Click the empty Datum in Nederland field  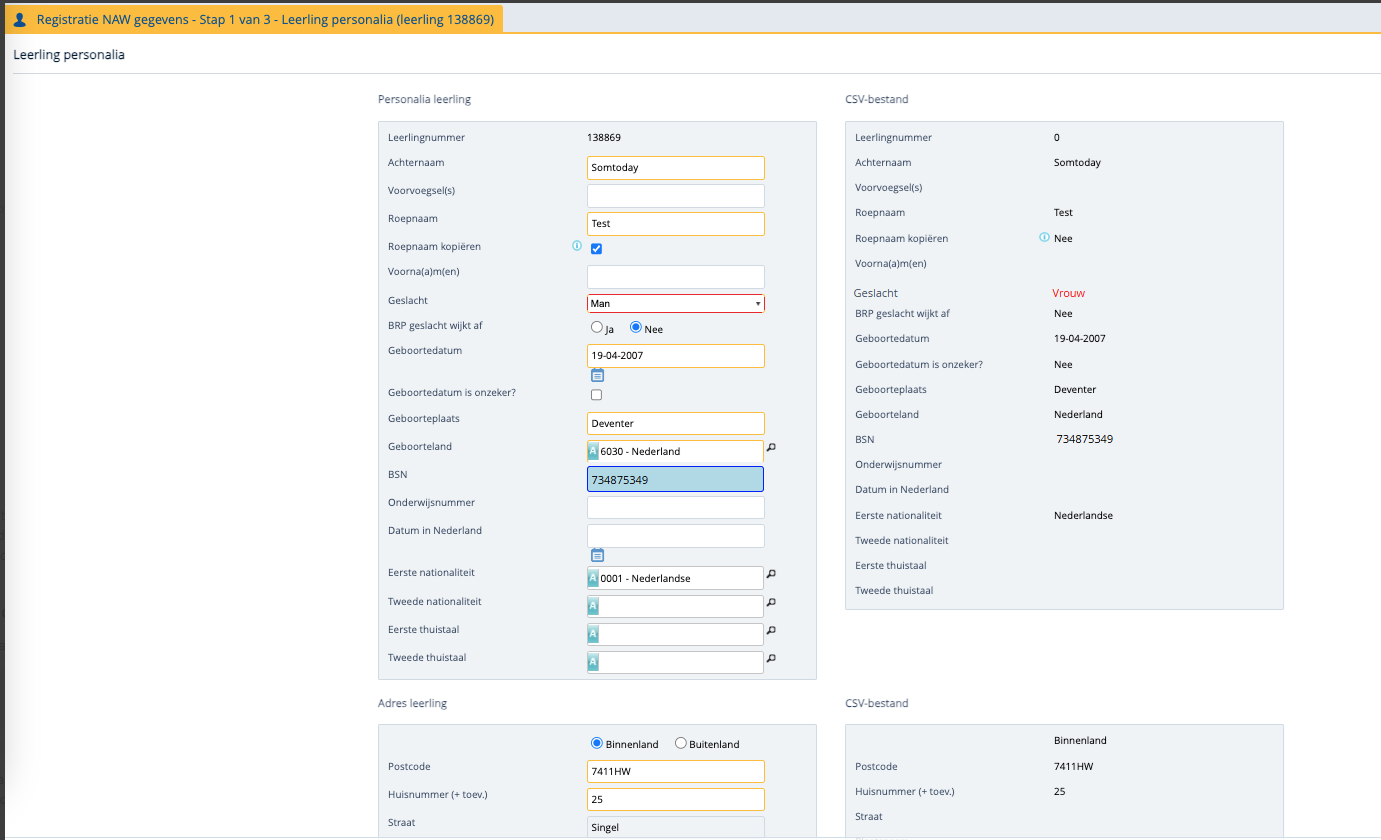[676, 535]
